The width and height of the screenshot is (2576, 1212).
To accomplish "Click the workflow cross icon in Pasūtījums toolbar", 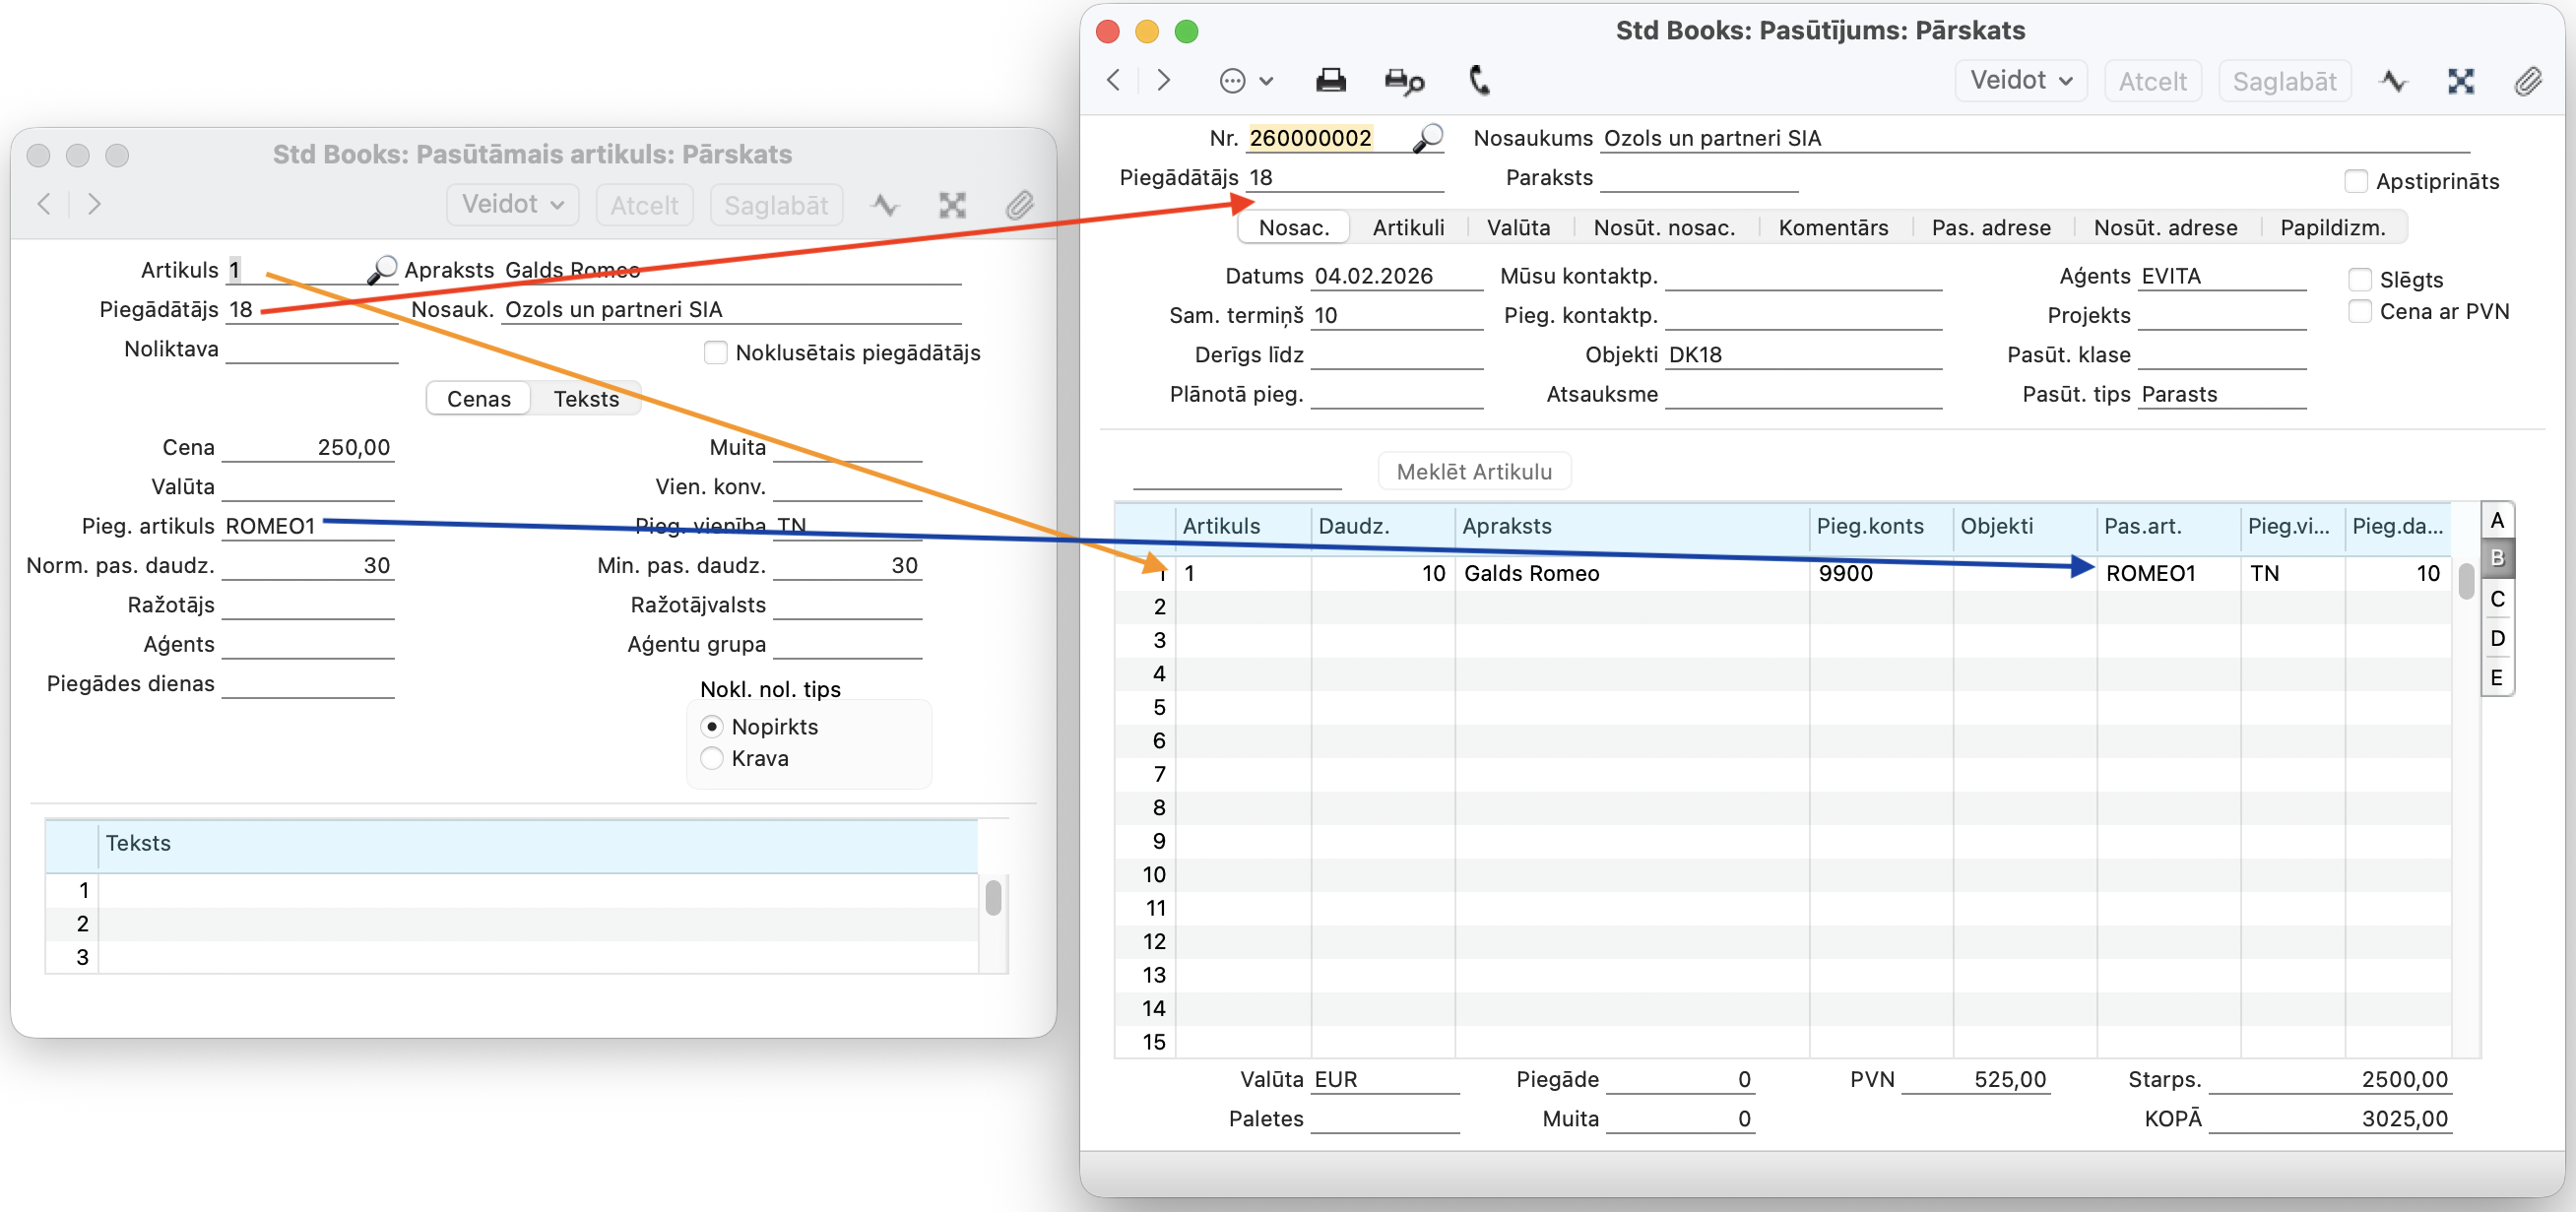I will pyautogui.click(x=2461, y=81).
